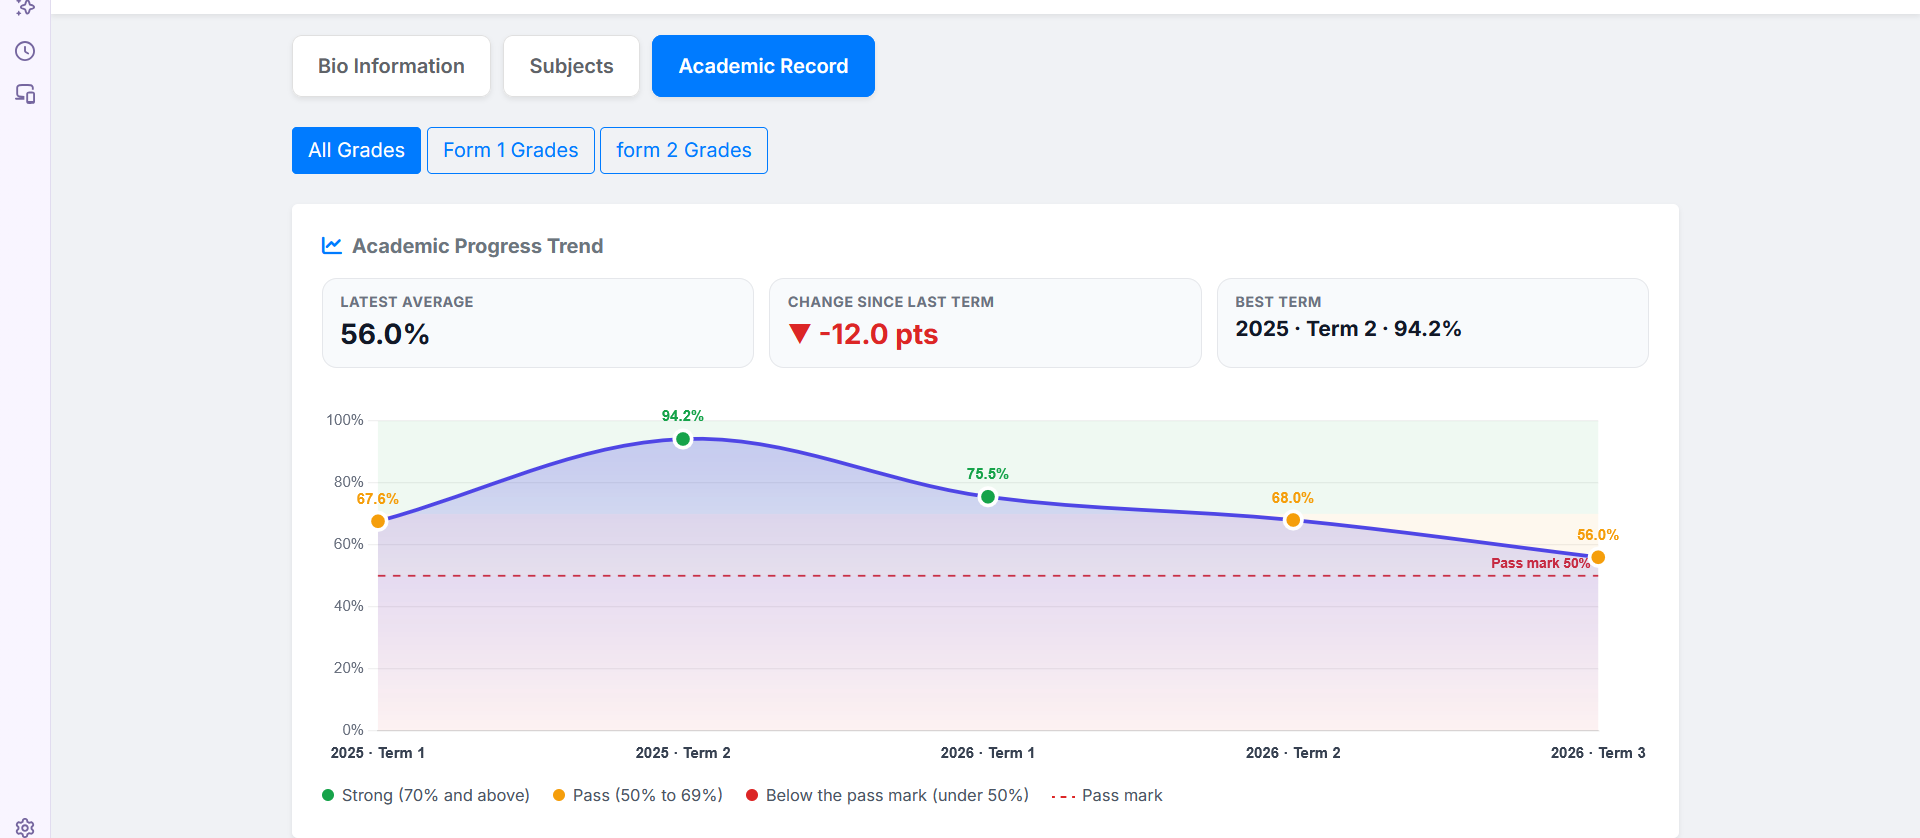Viewport: 1920px width, 838px height.
Task: Click the "2025 · Term 2" axis label
Action: 683,753
